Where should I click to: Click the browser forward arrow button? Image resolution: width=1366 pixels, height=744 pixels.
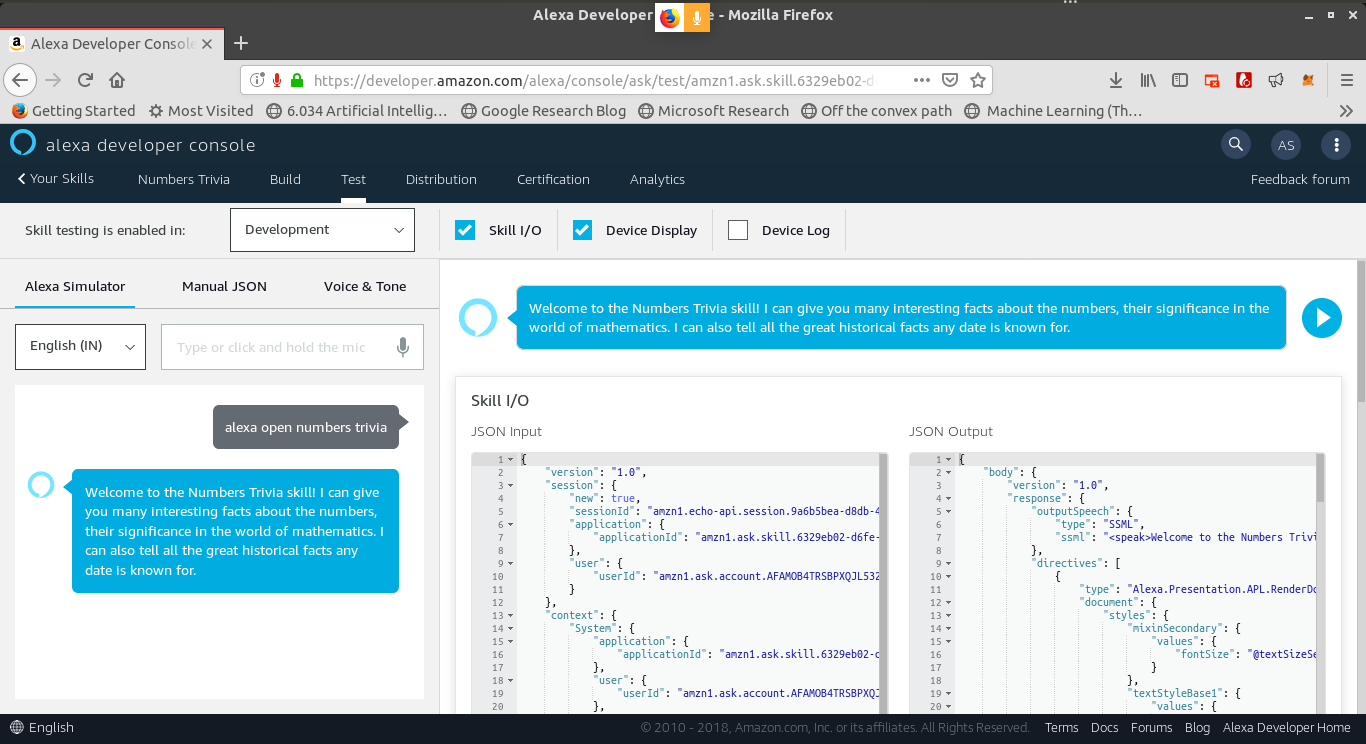(x=53, y=80)
